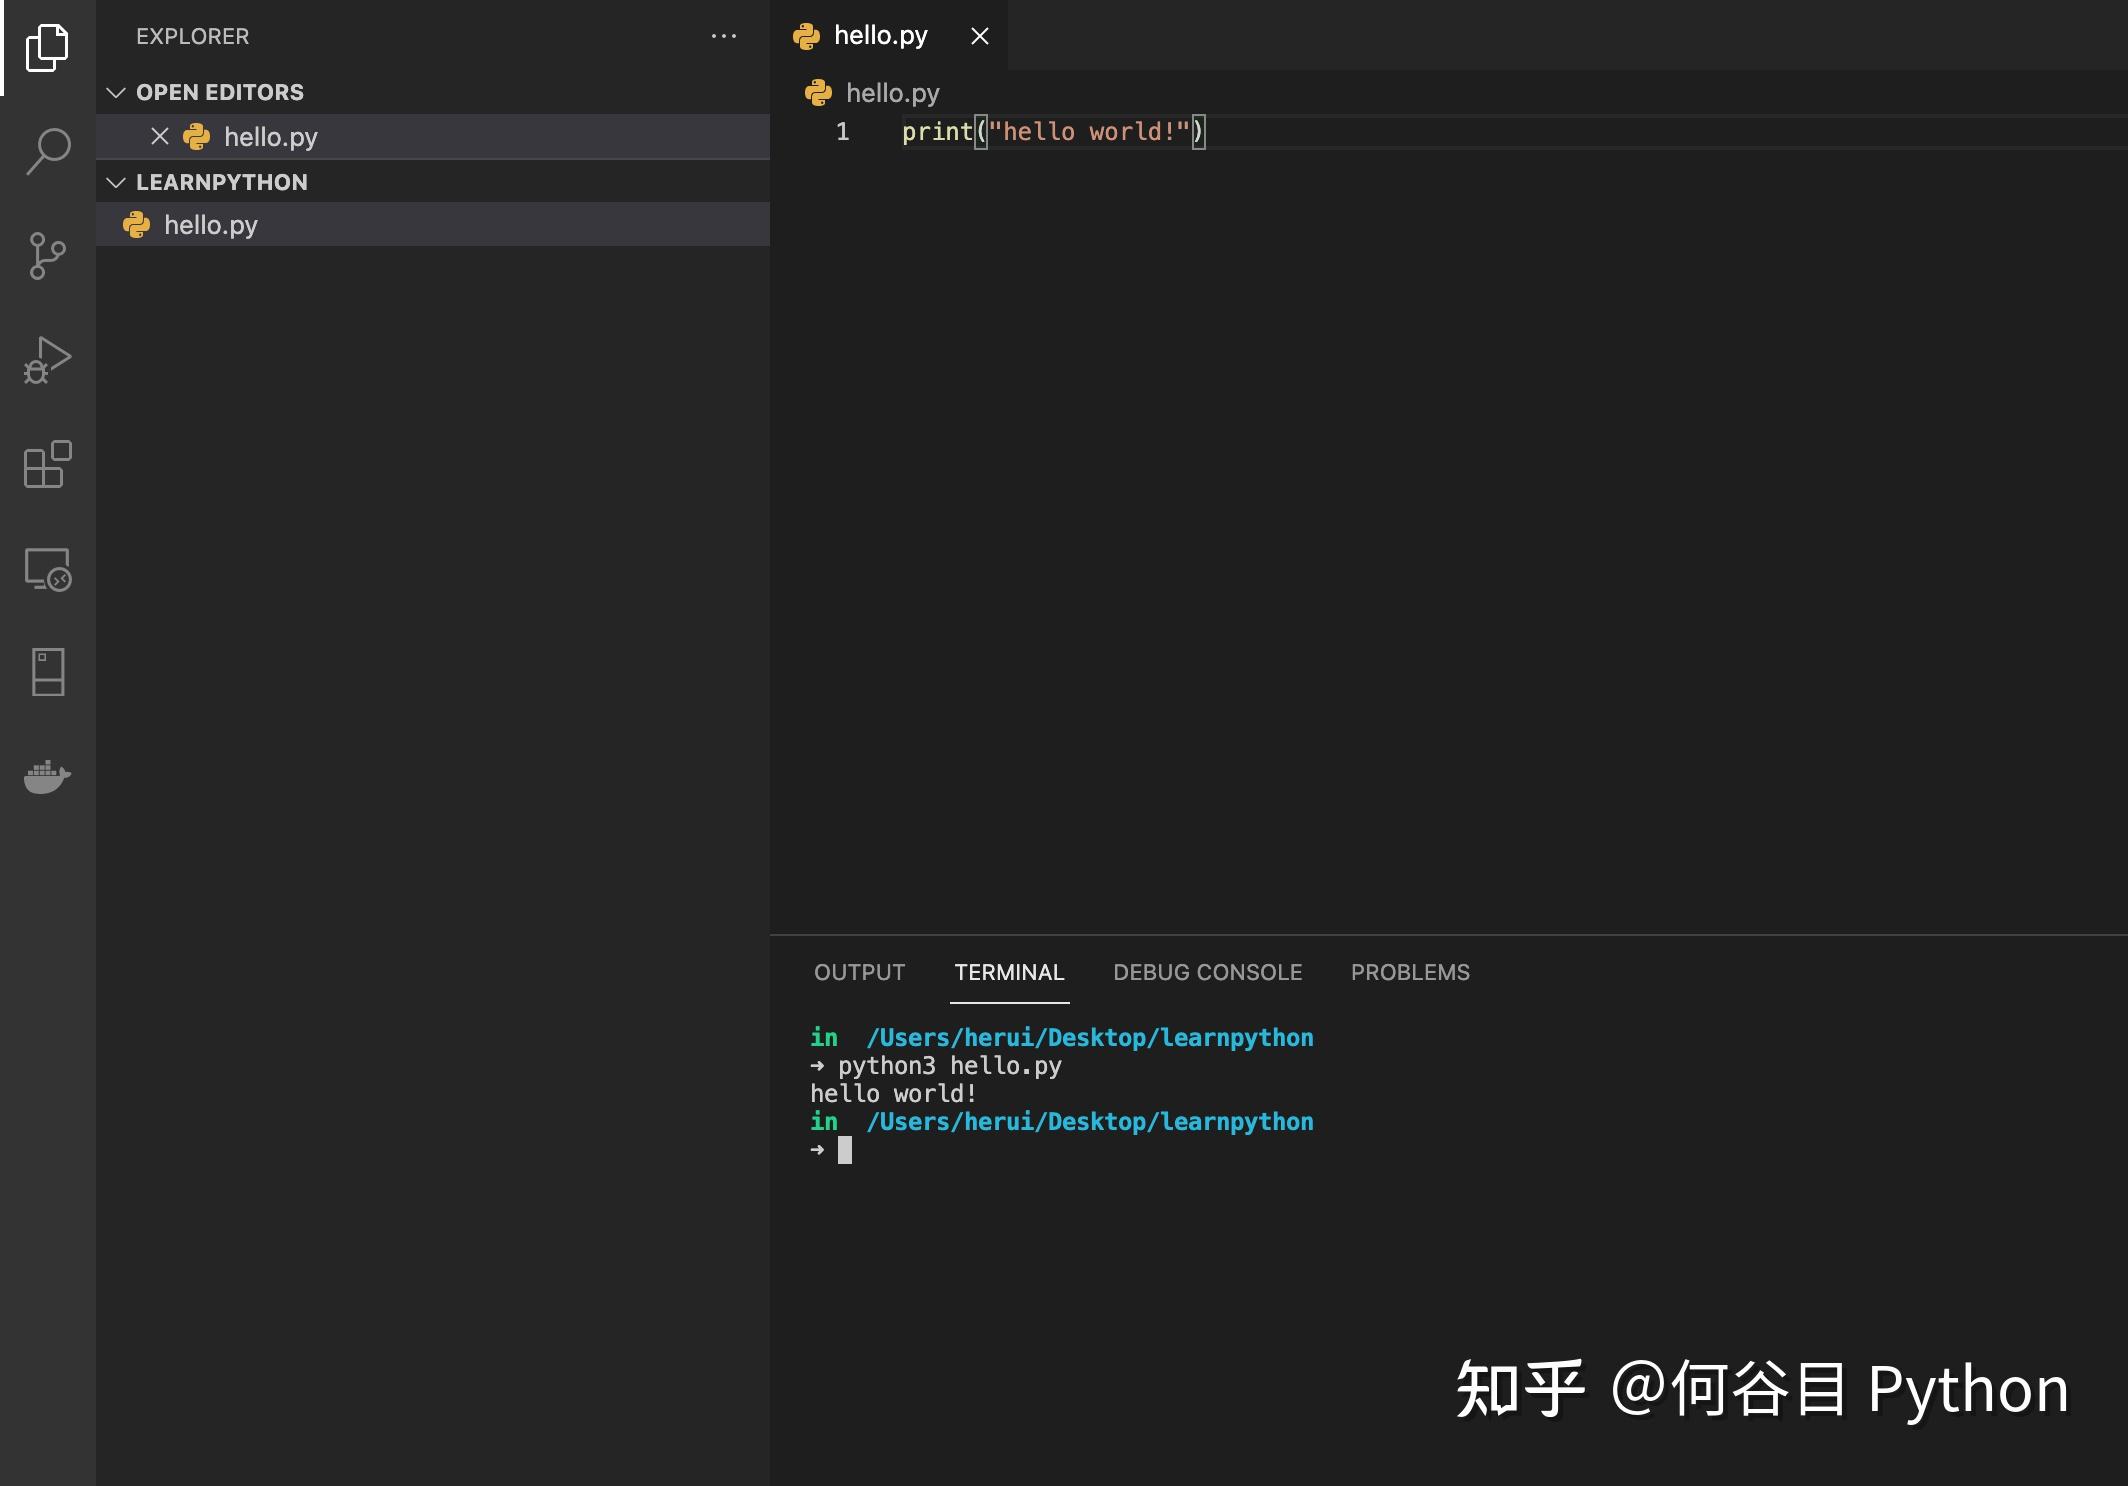
Task: Switch to the OUTPUT tab
Action: [x=858, y=972]
